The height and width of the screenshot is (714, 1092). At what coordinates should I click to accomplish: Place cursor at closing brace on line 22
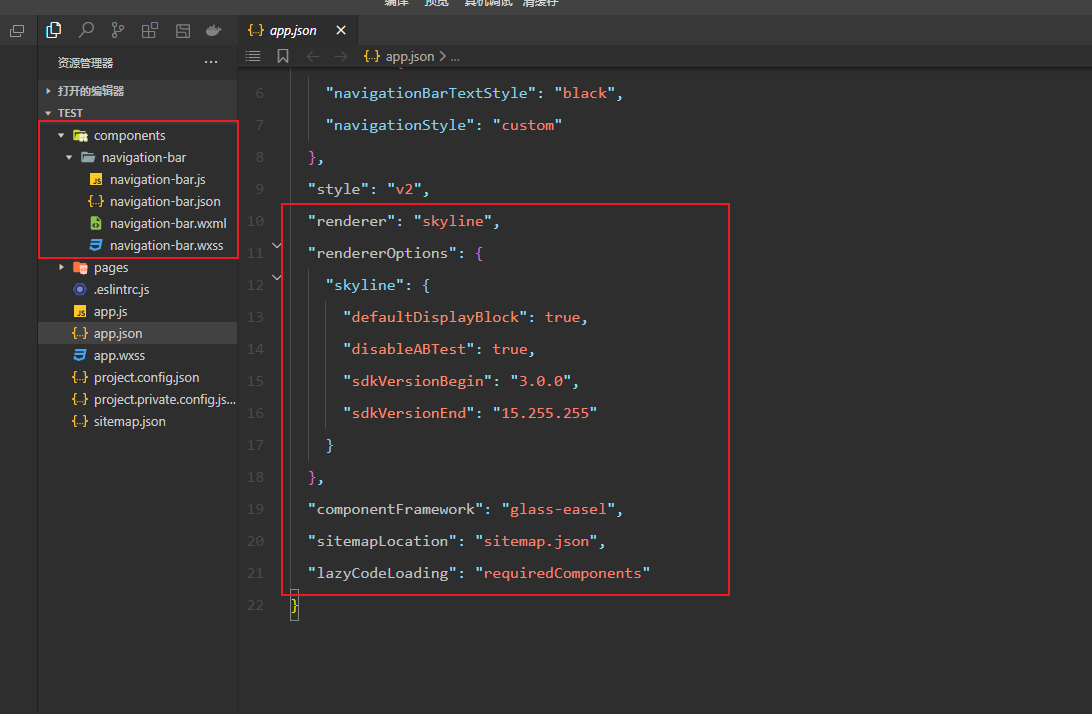(295, 605)
